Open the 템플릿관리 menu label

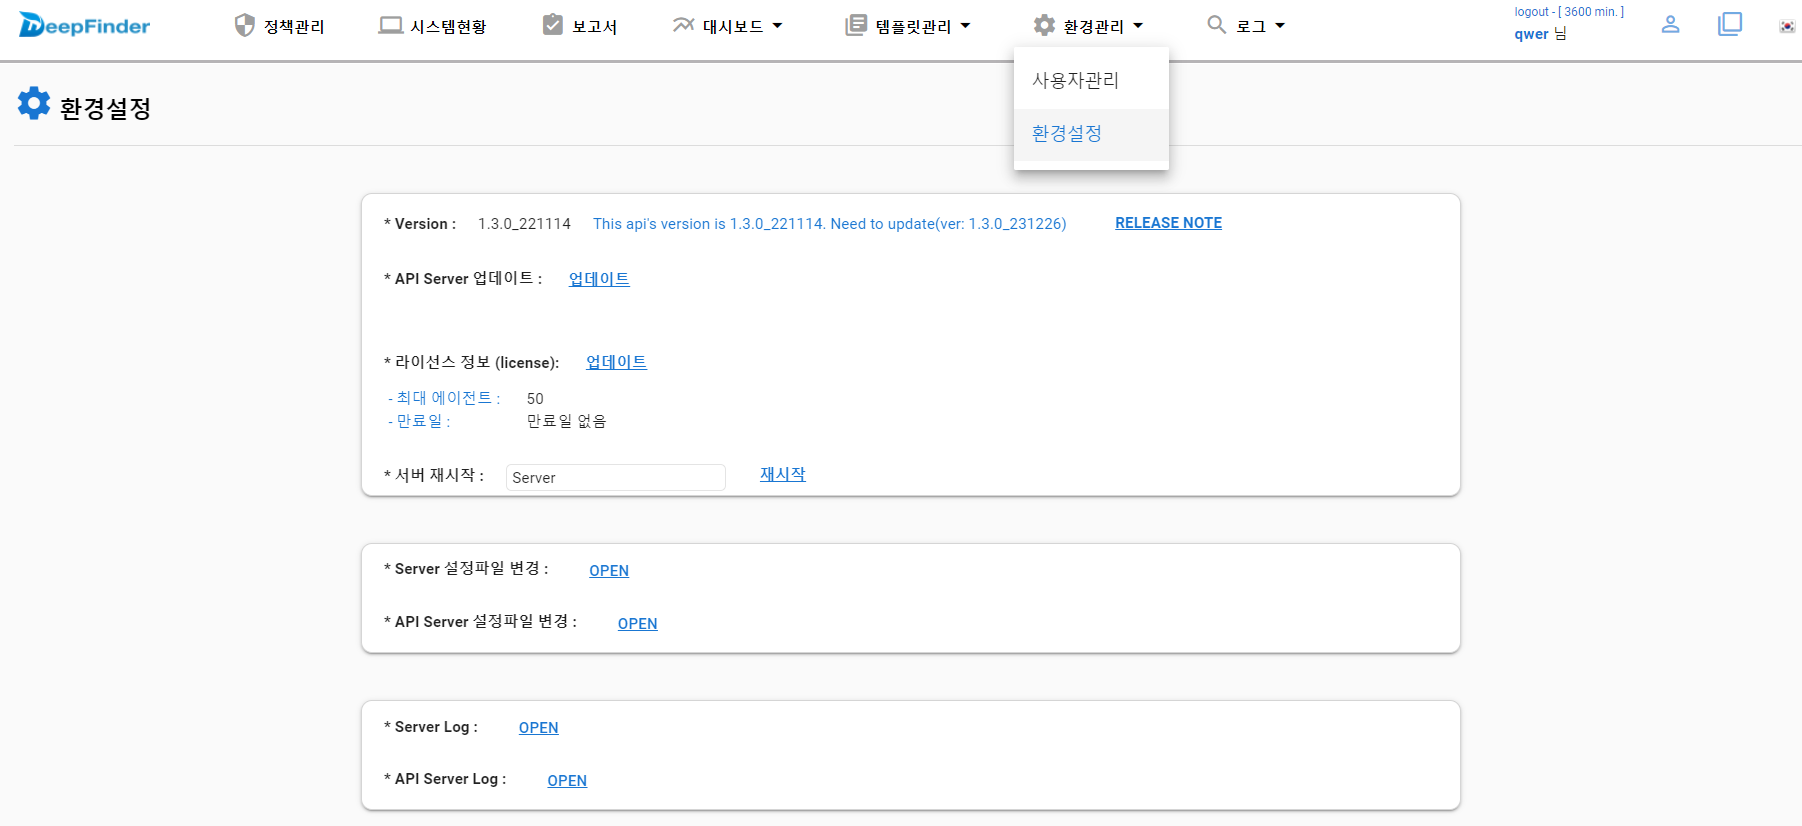pos(913,26)
